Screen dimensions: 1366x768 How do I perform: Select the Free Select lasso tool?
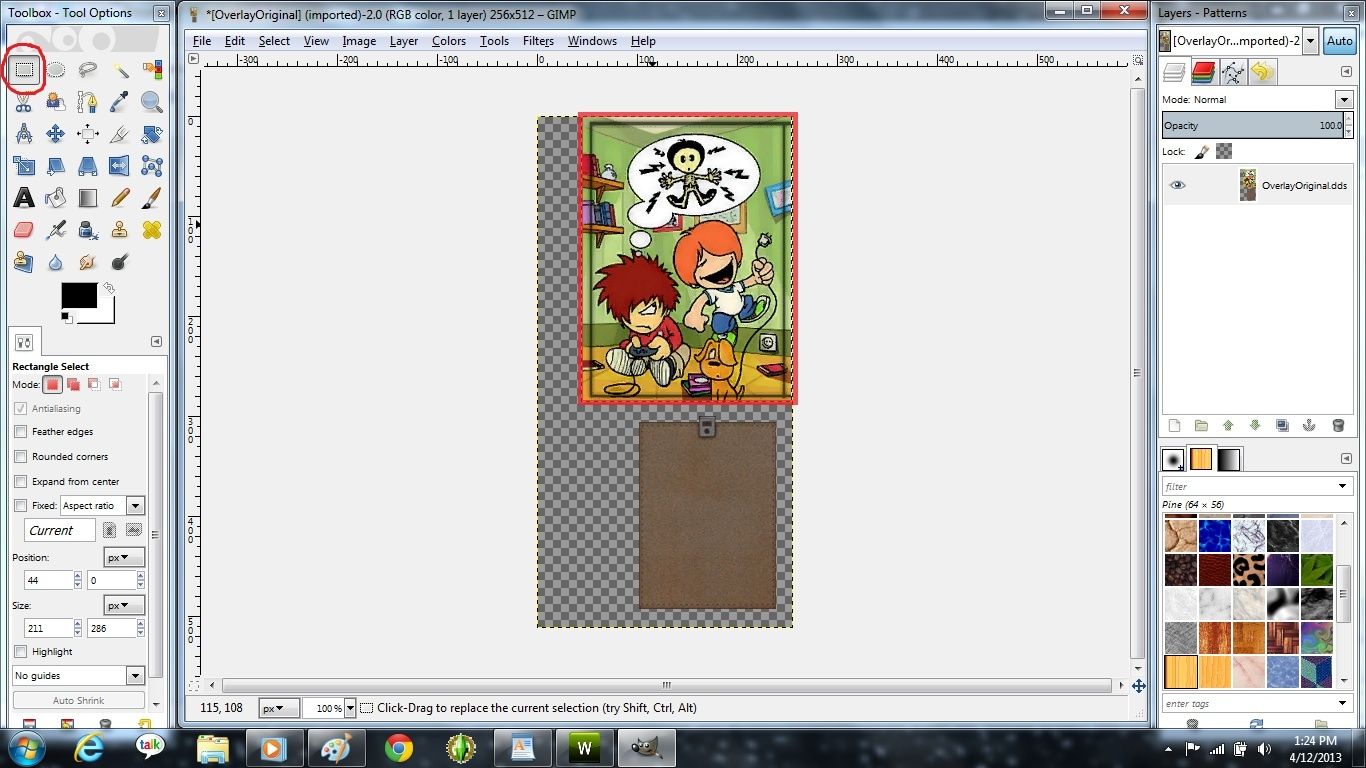(x=88, y=70)
